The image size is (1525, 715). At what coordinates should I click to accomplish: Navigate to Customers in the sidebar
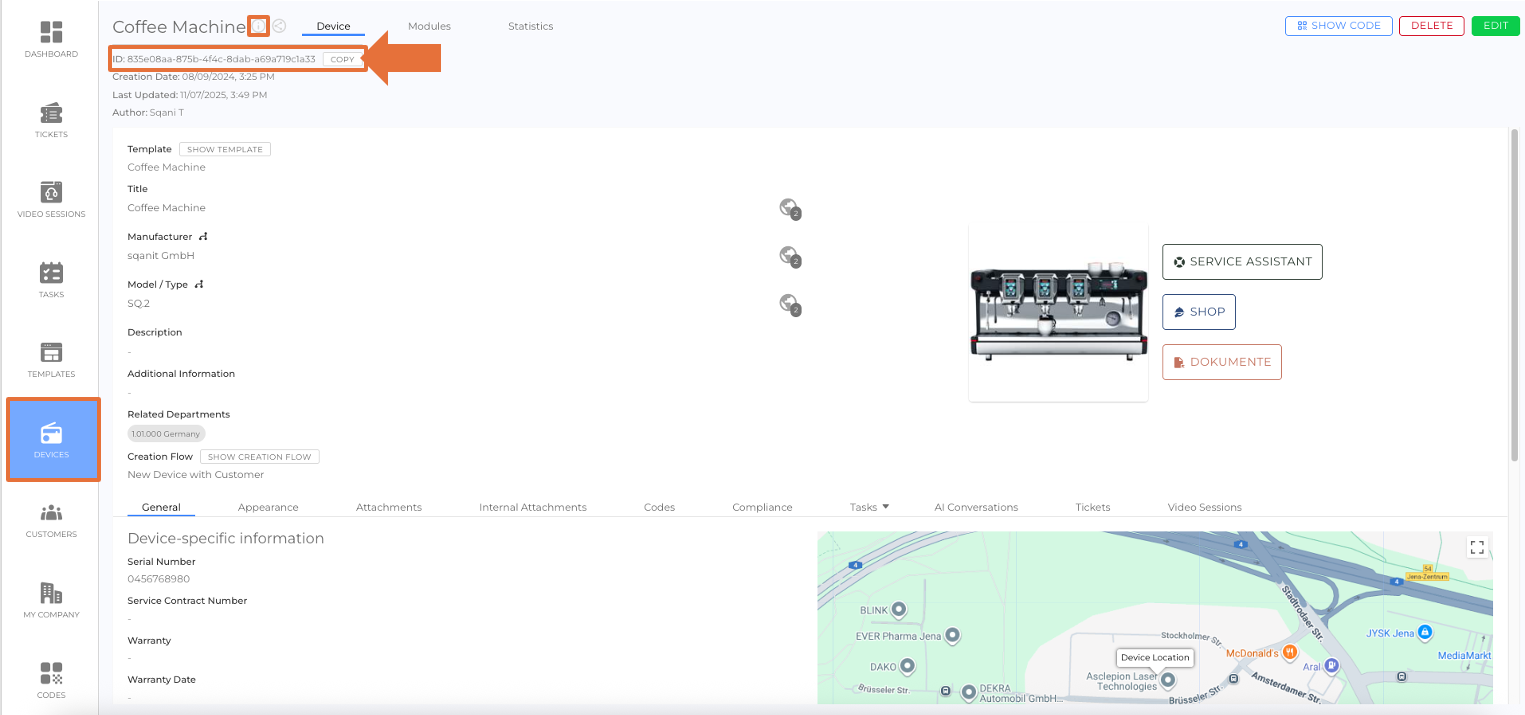51,520
